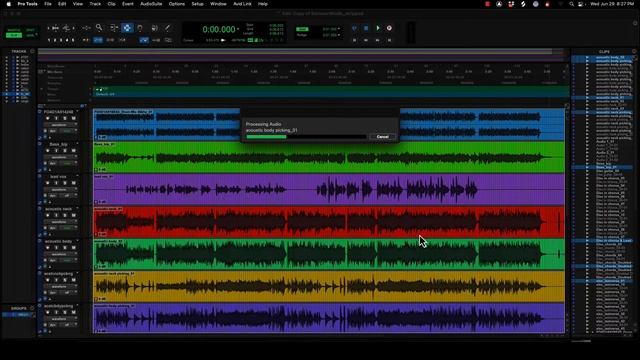
Task: Open automation mode selector on Bass_trip track
Action: point(68,163)
